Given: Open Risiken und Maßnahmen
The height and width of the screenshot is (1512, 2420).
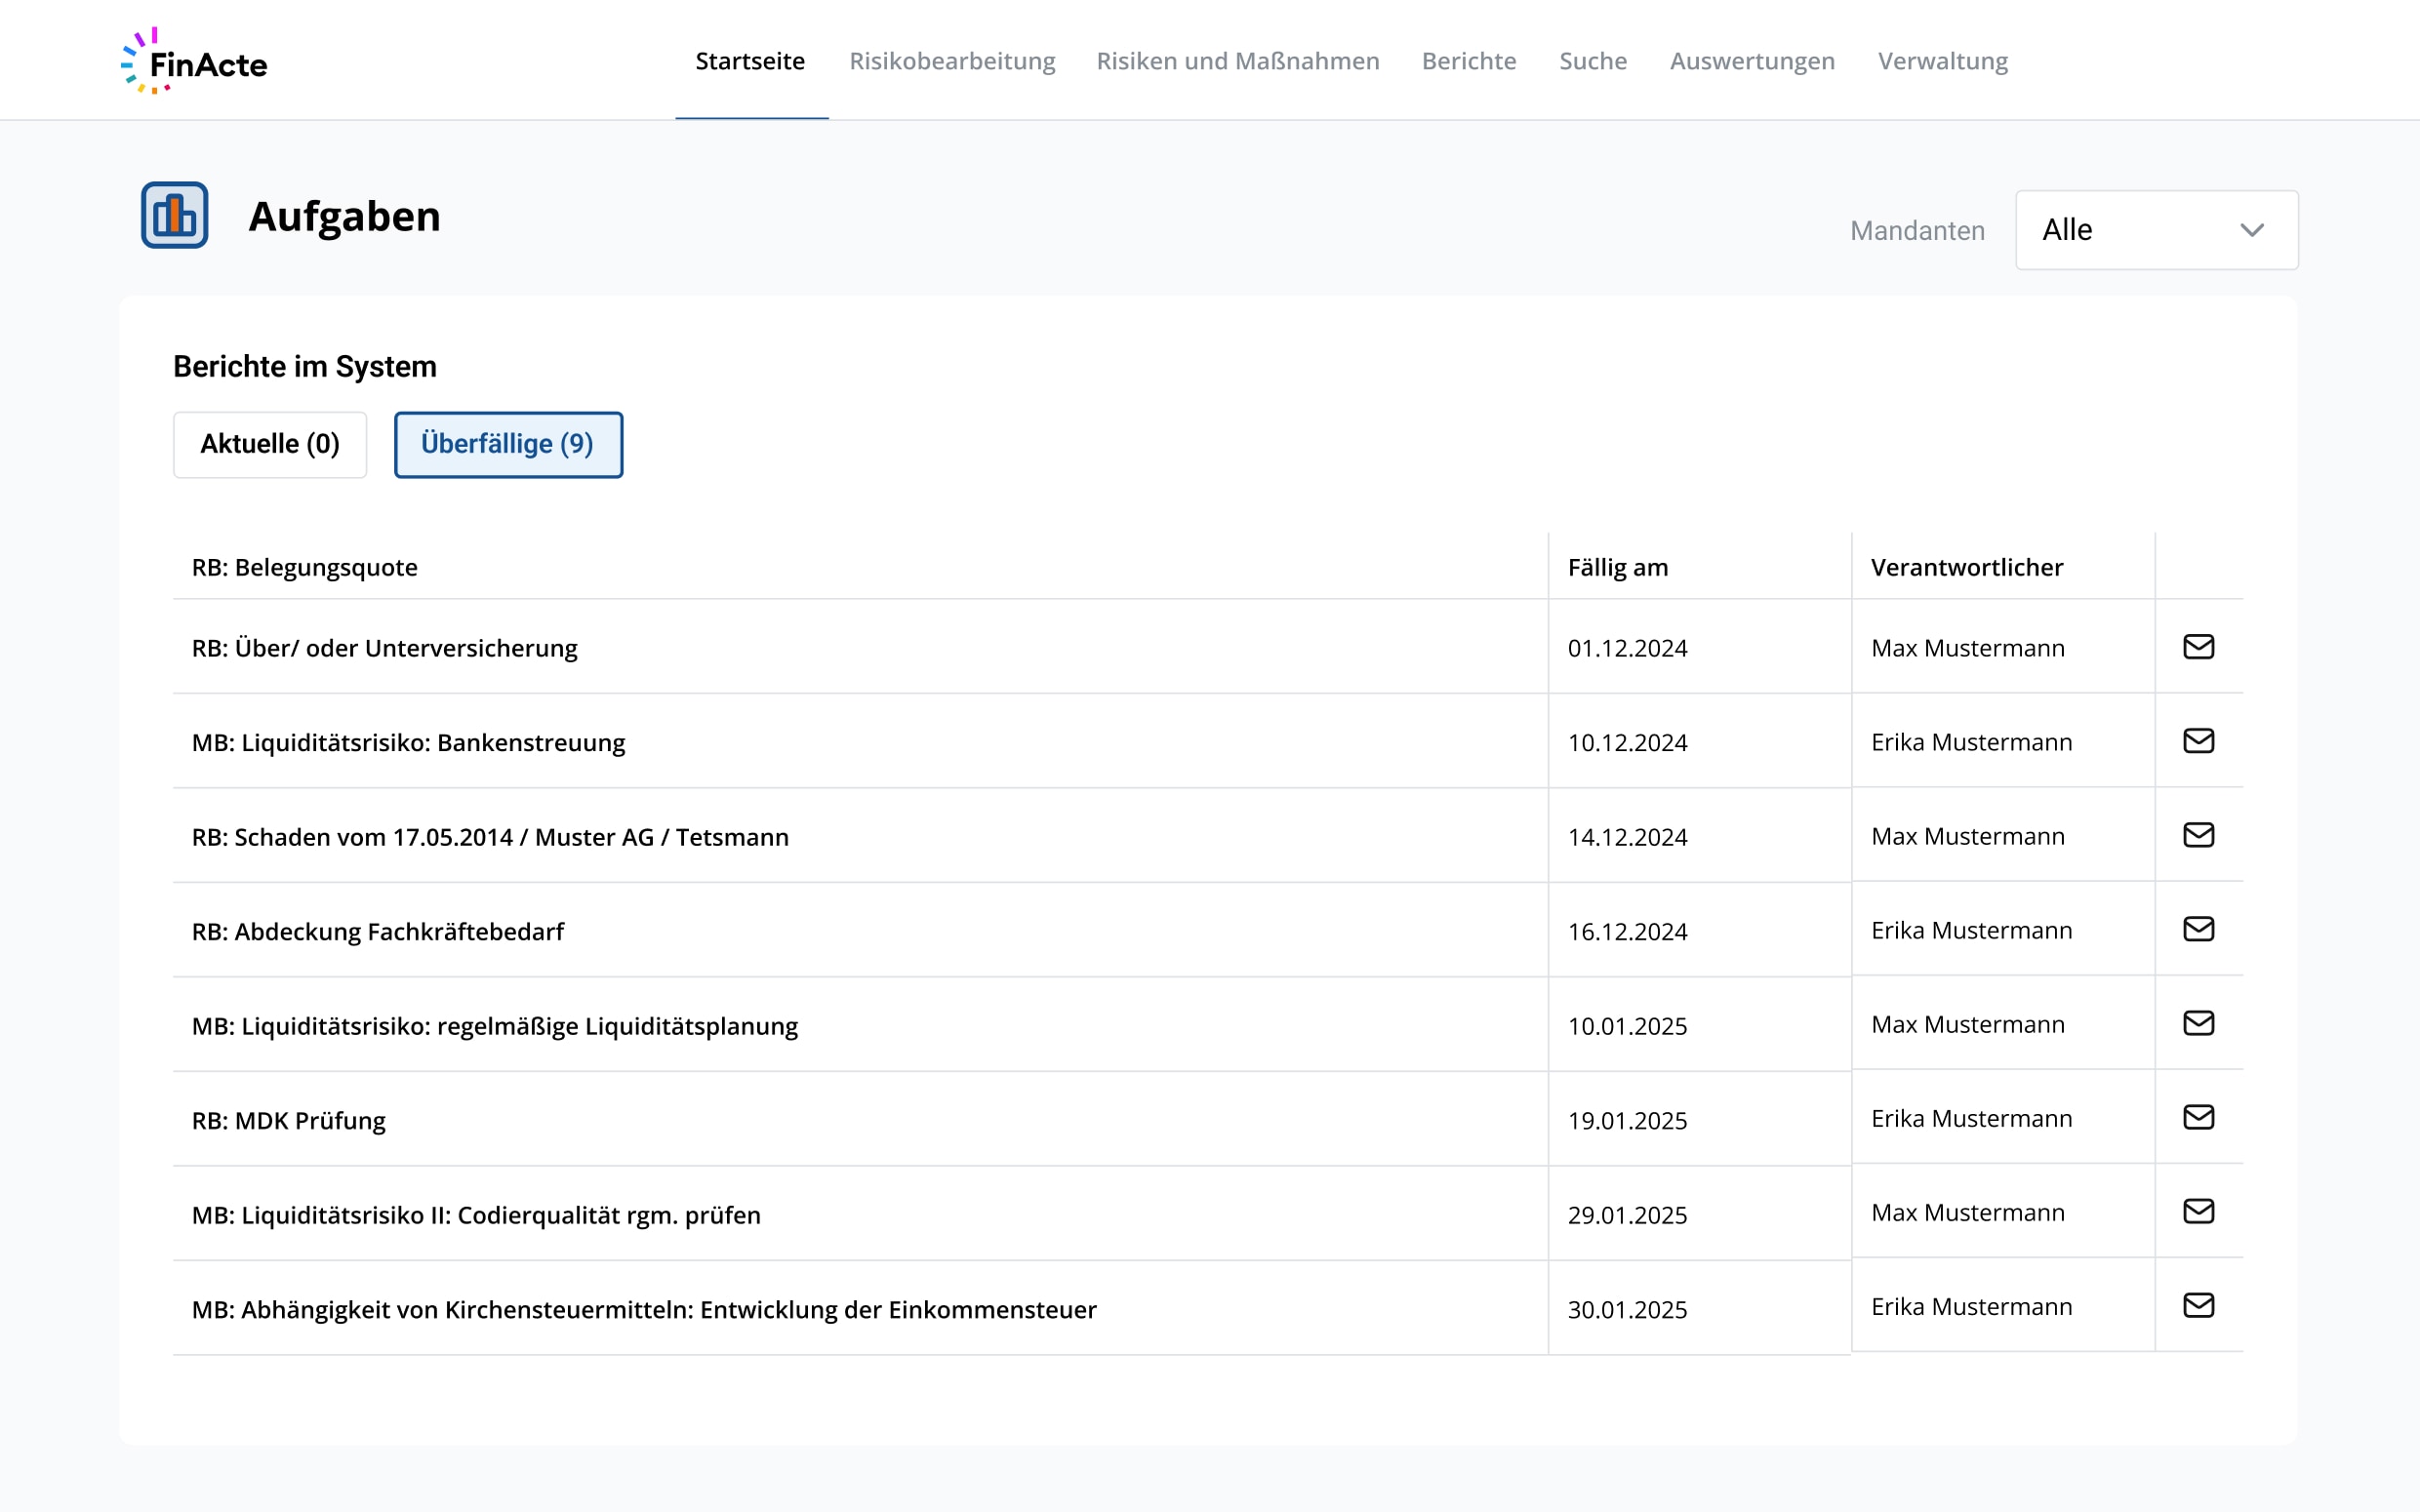Looking at the screenshot, I should [1238, 61].
